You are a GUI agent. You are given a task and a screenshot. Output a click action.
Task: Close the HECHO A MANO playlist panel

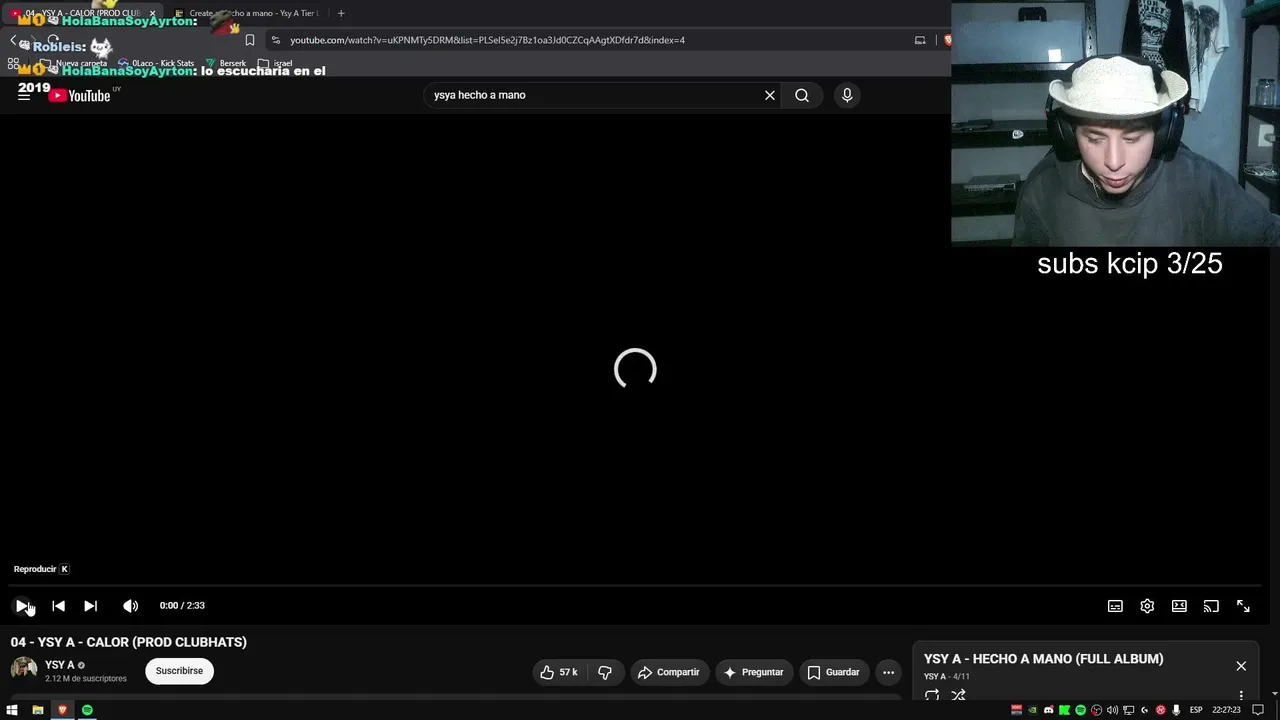(1241, 666)
